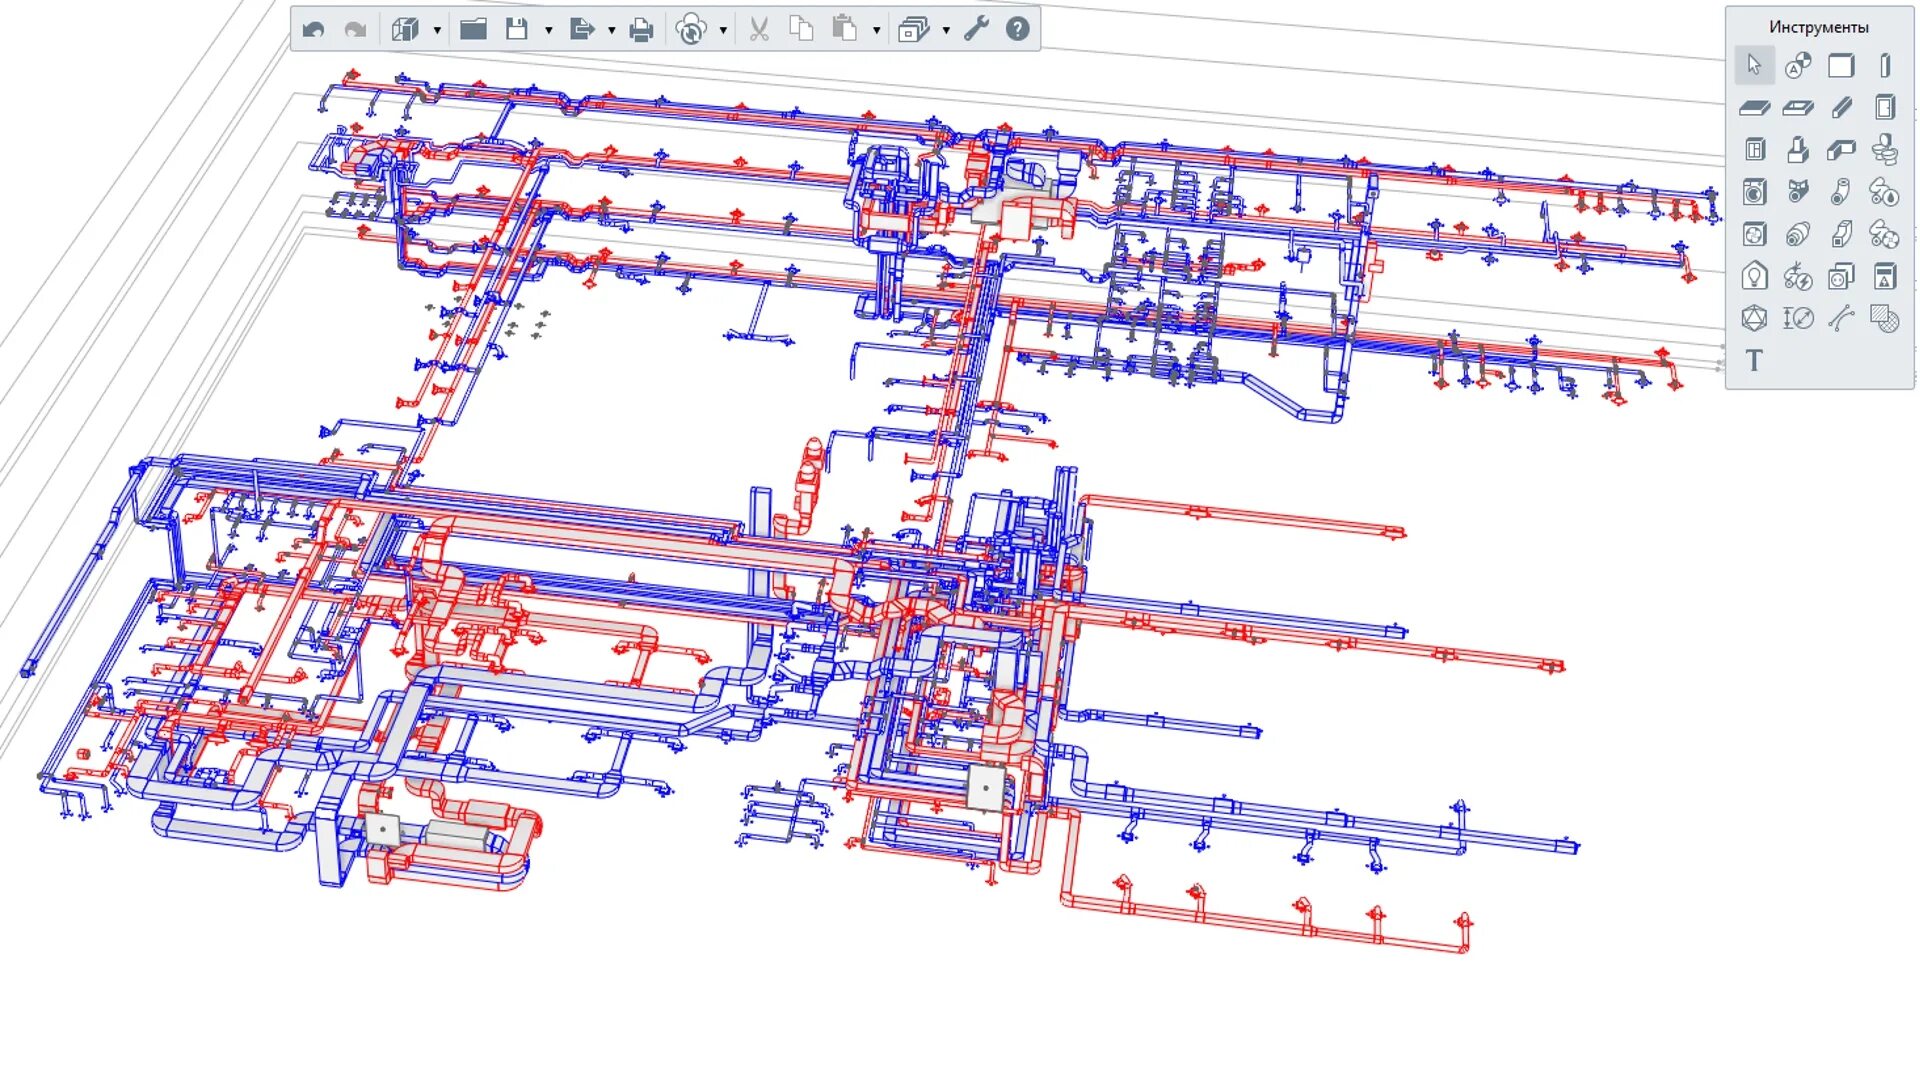Image resolution: width=1920 pixels, height=1080 pixels.
Task: Pick the window tool icon
Action: [x=1755, y=149]
